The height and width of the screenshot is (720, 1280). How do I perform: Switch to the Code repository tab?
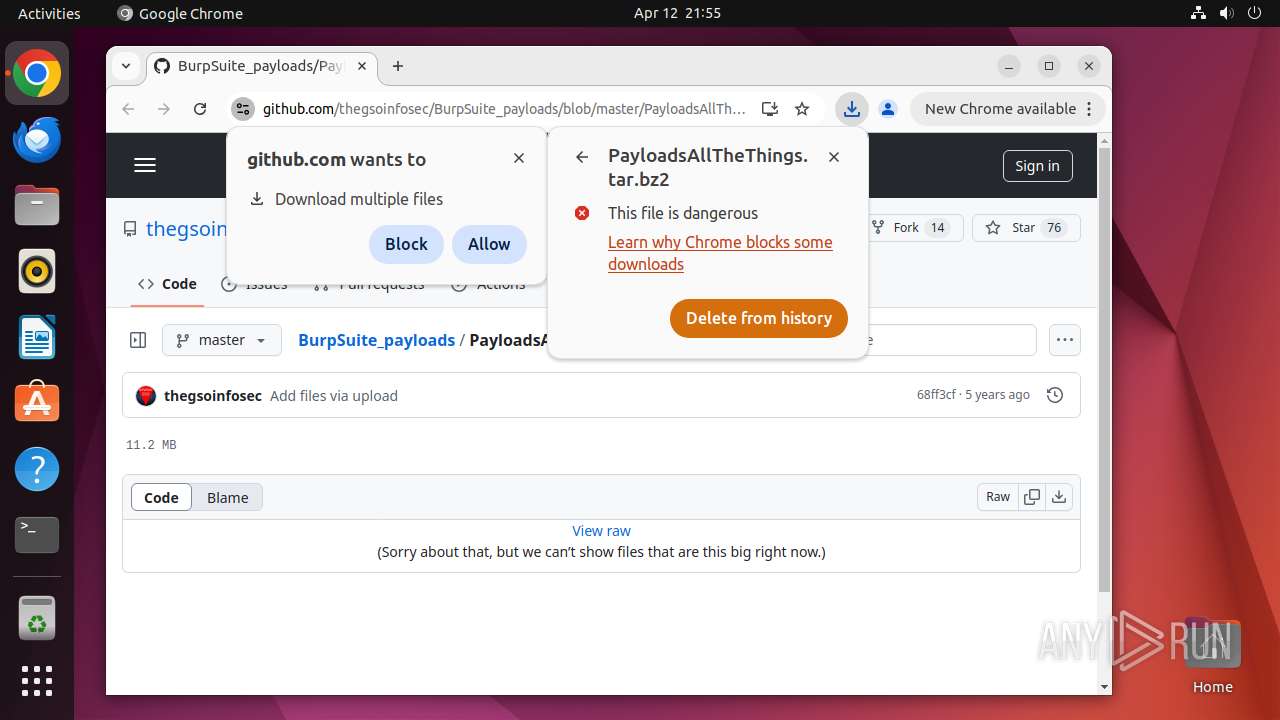168,284
